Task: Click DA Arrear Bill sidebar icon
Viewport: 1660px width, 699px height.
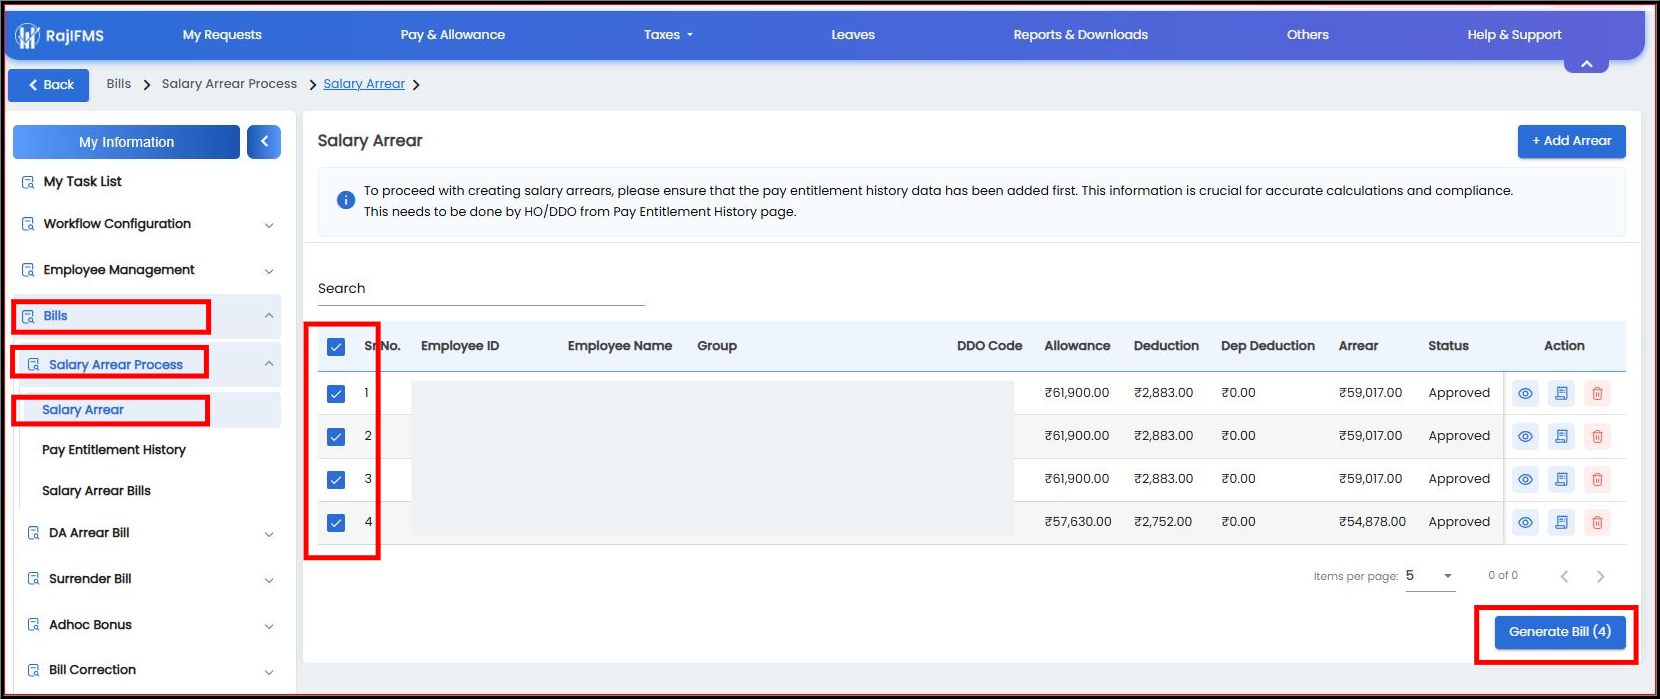Action: [33, 533]
